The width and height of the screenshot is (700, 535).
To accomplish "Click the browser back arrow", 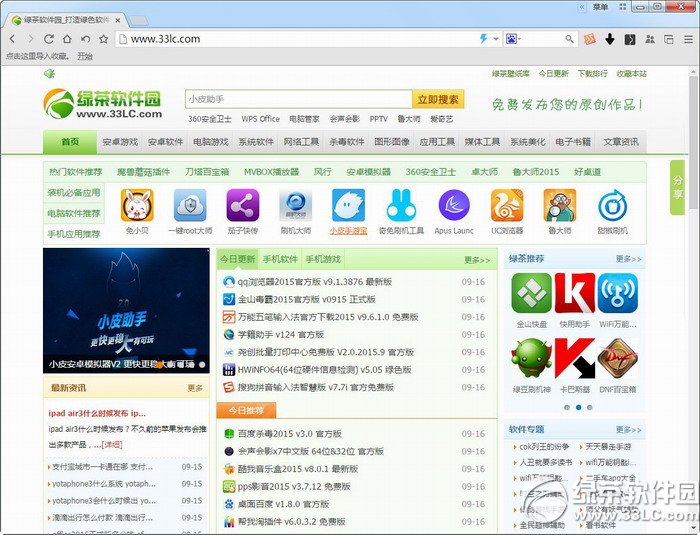I will [12, 39].
